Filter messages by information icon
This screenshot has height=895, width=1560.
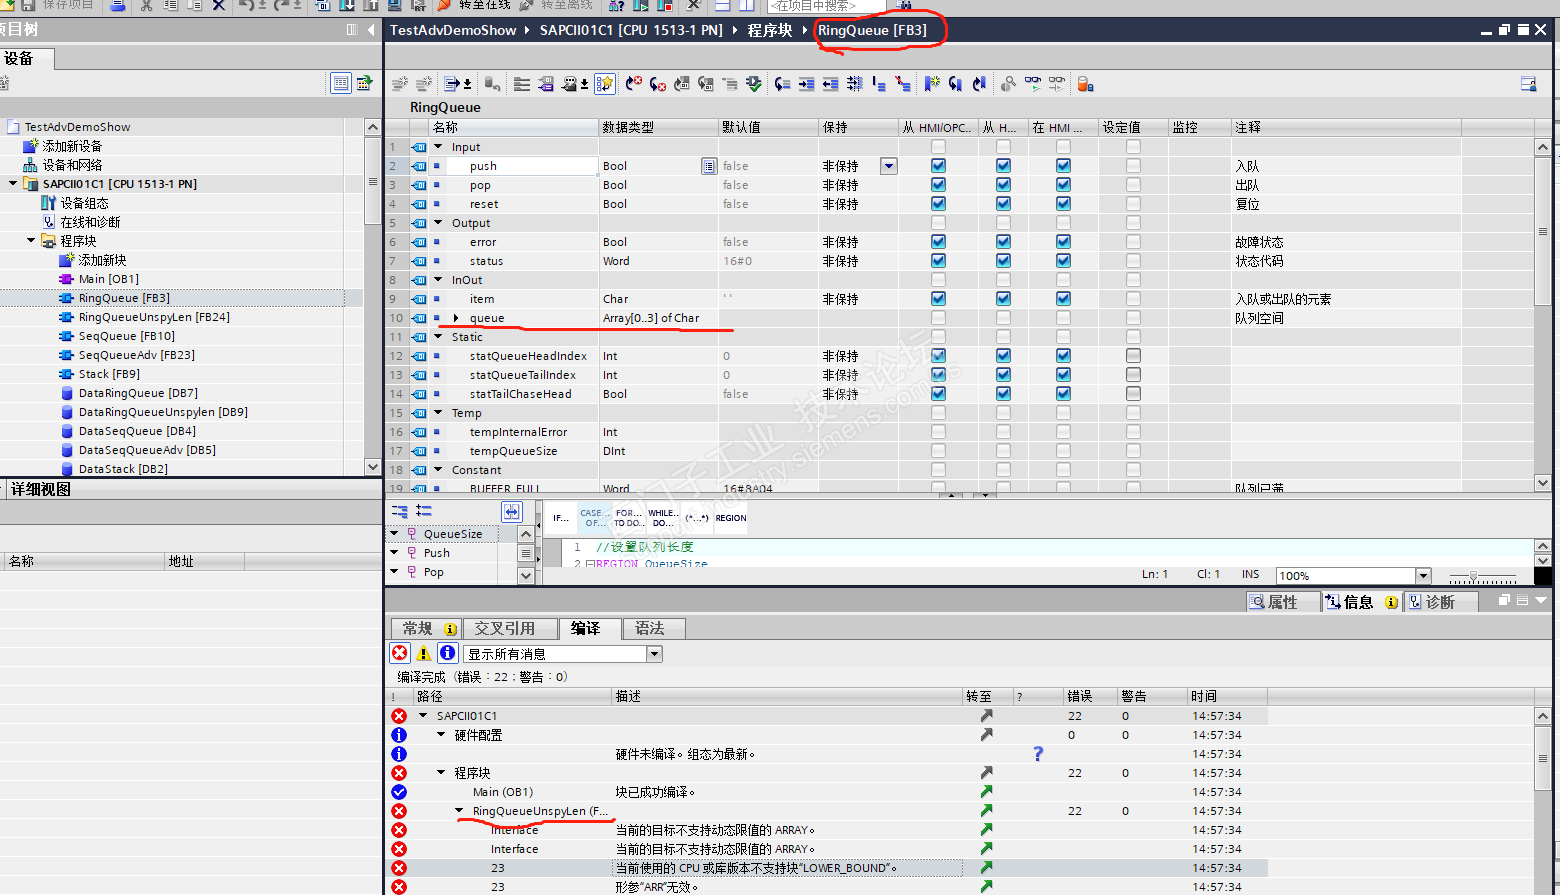pyautogui.click(x=448, y=653)
